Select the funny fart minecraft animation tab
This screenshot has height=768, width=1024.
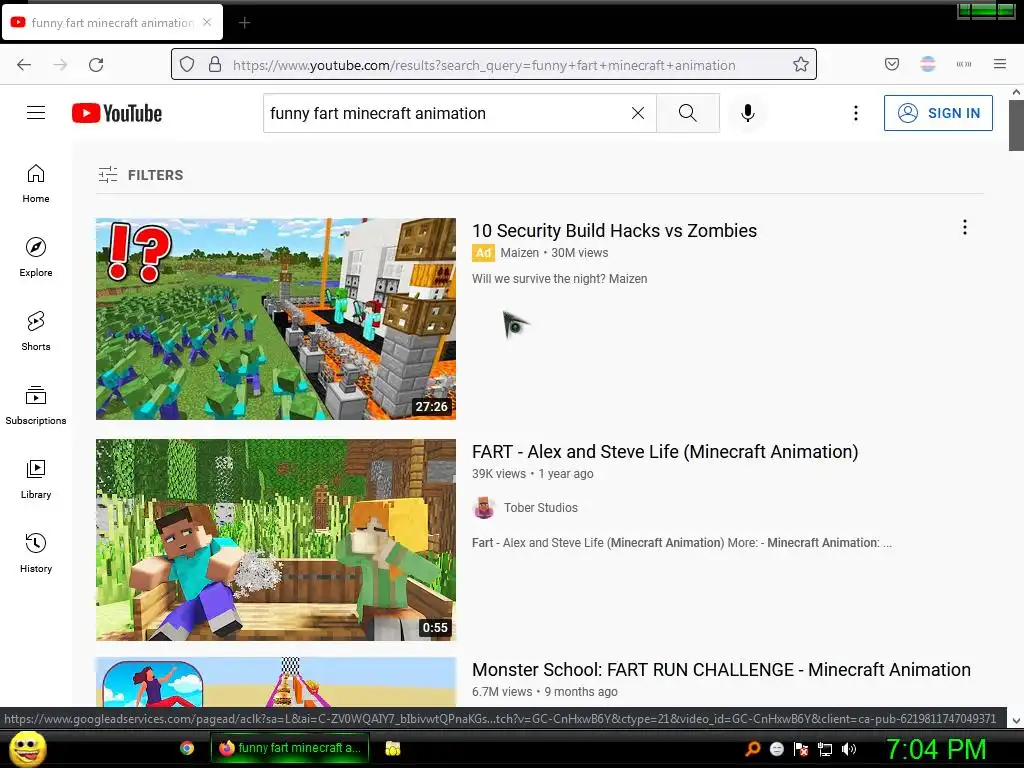[112, 22]
